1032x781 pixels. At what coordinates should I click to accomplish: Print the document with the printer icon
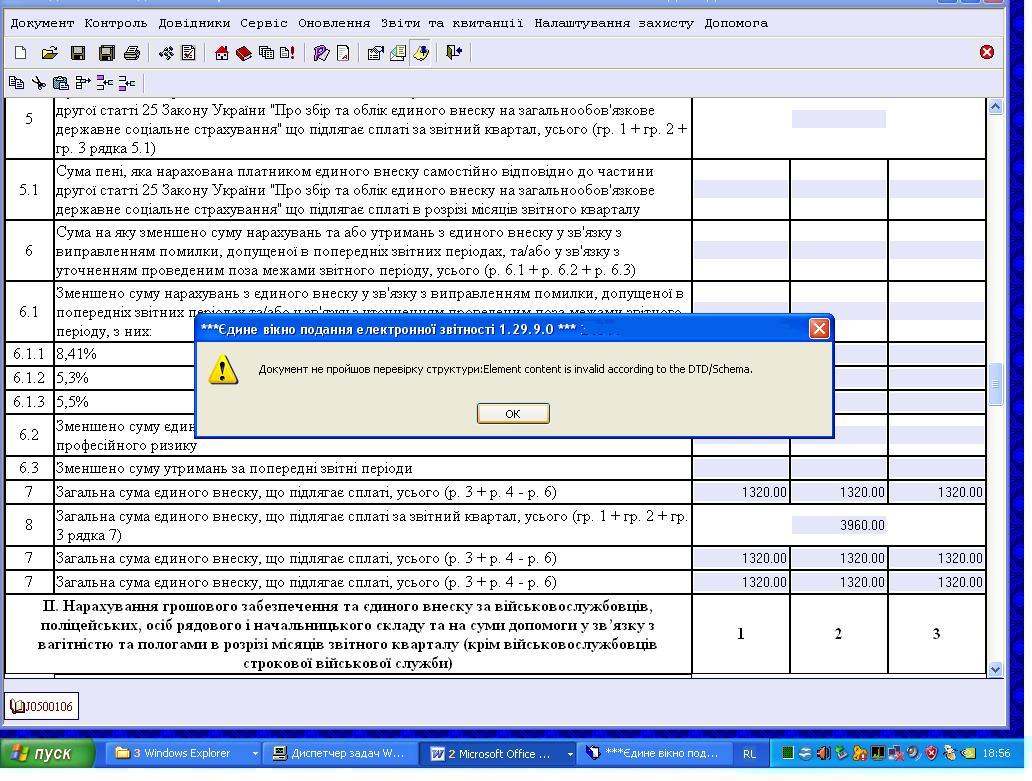[132, 53]
